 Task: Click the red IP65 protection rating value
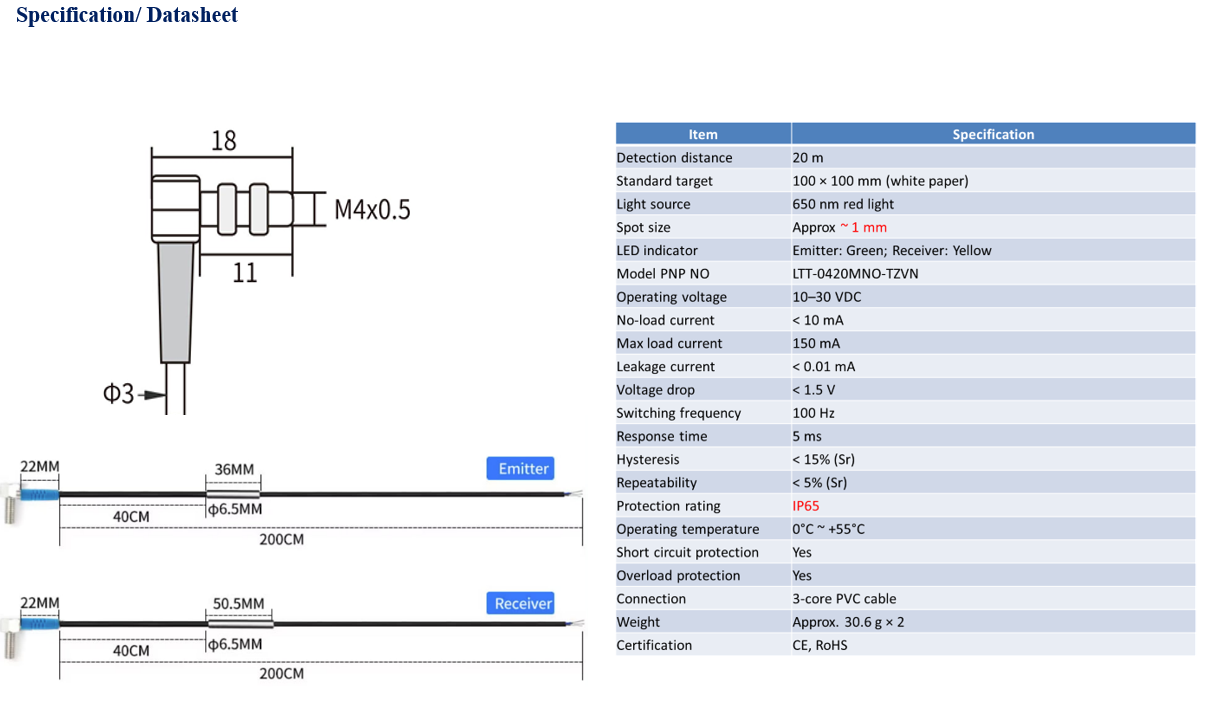(806, 506)
